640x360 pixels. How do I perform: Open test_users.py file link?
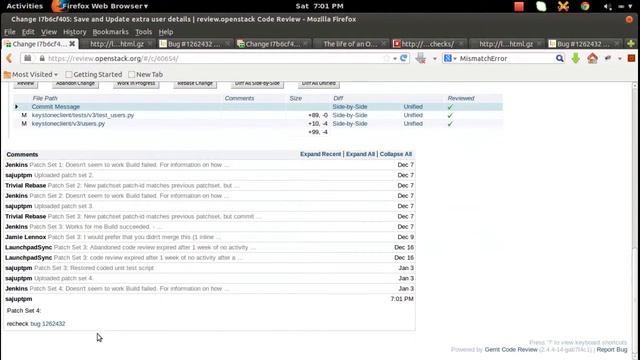[83, 116]
